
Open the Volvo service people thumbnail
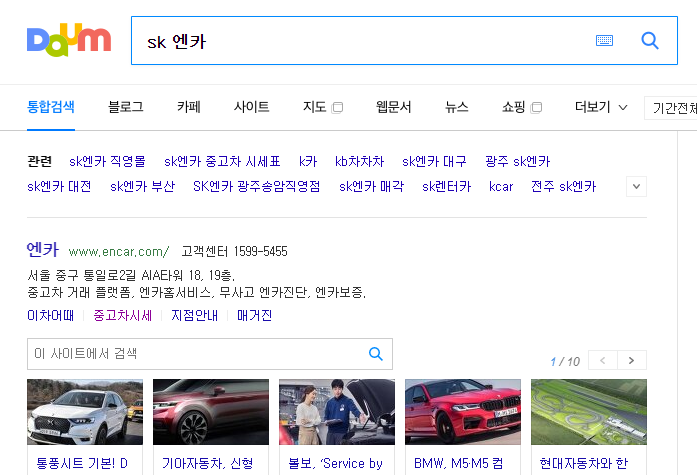coord(337,412)
